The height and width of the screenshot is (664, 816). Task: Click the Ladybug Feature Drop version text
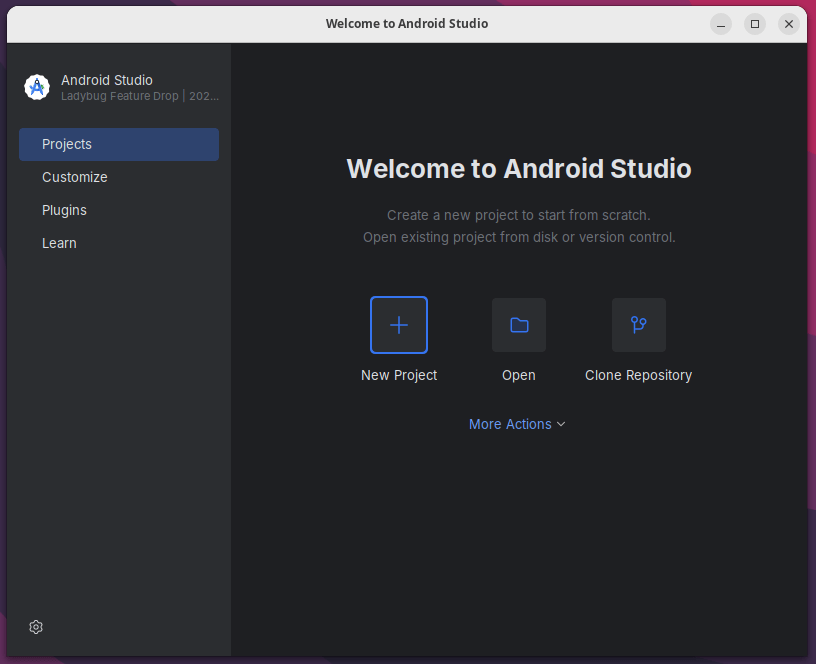(139, 96)
